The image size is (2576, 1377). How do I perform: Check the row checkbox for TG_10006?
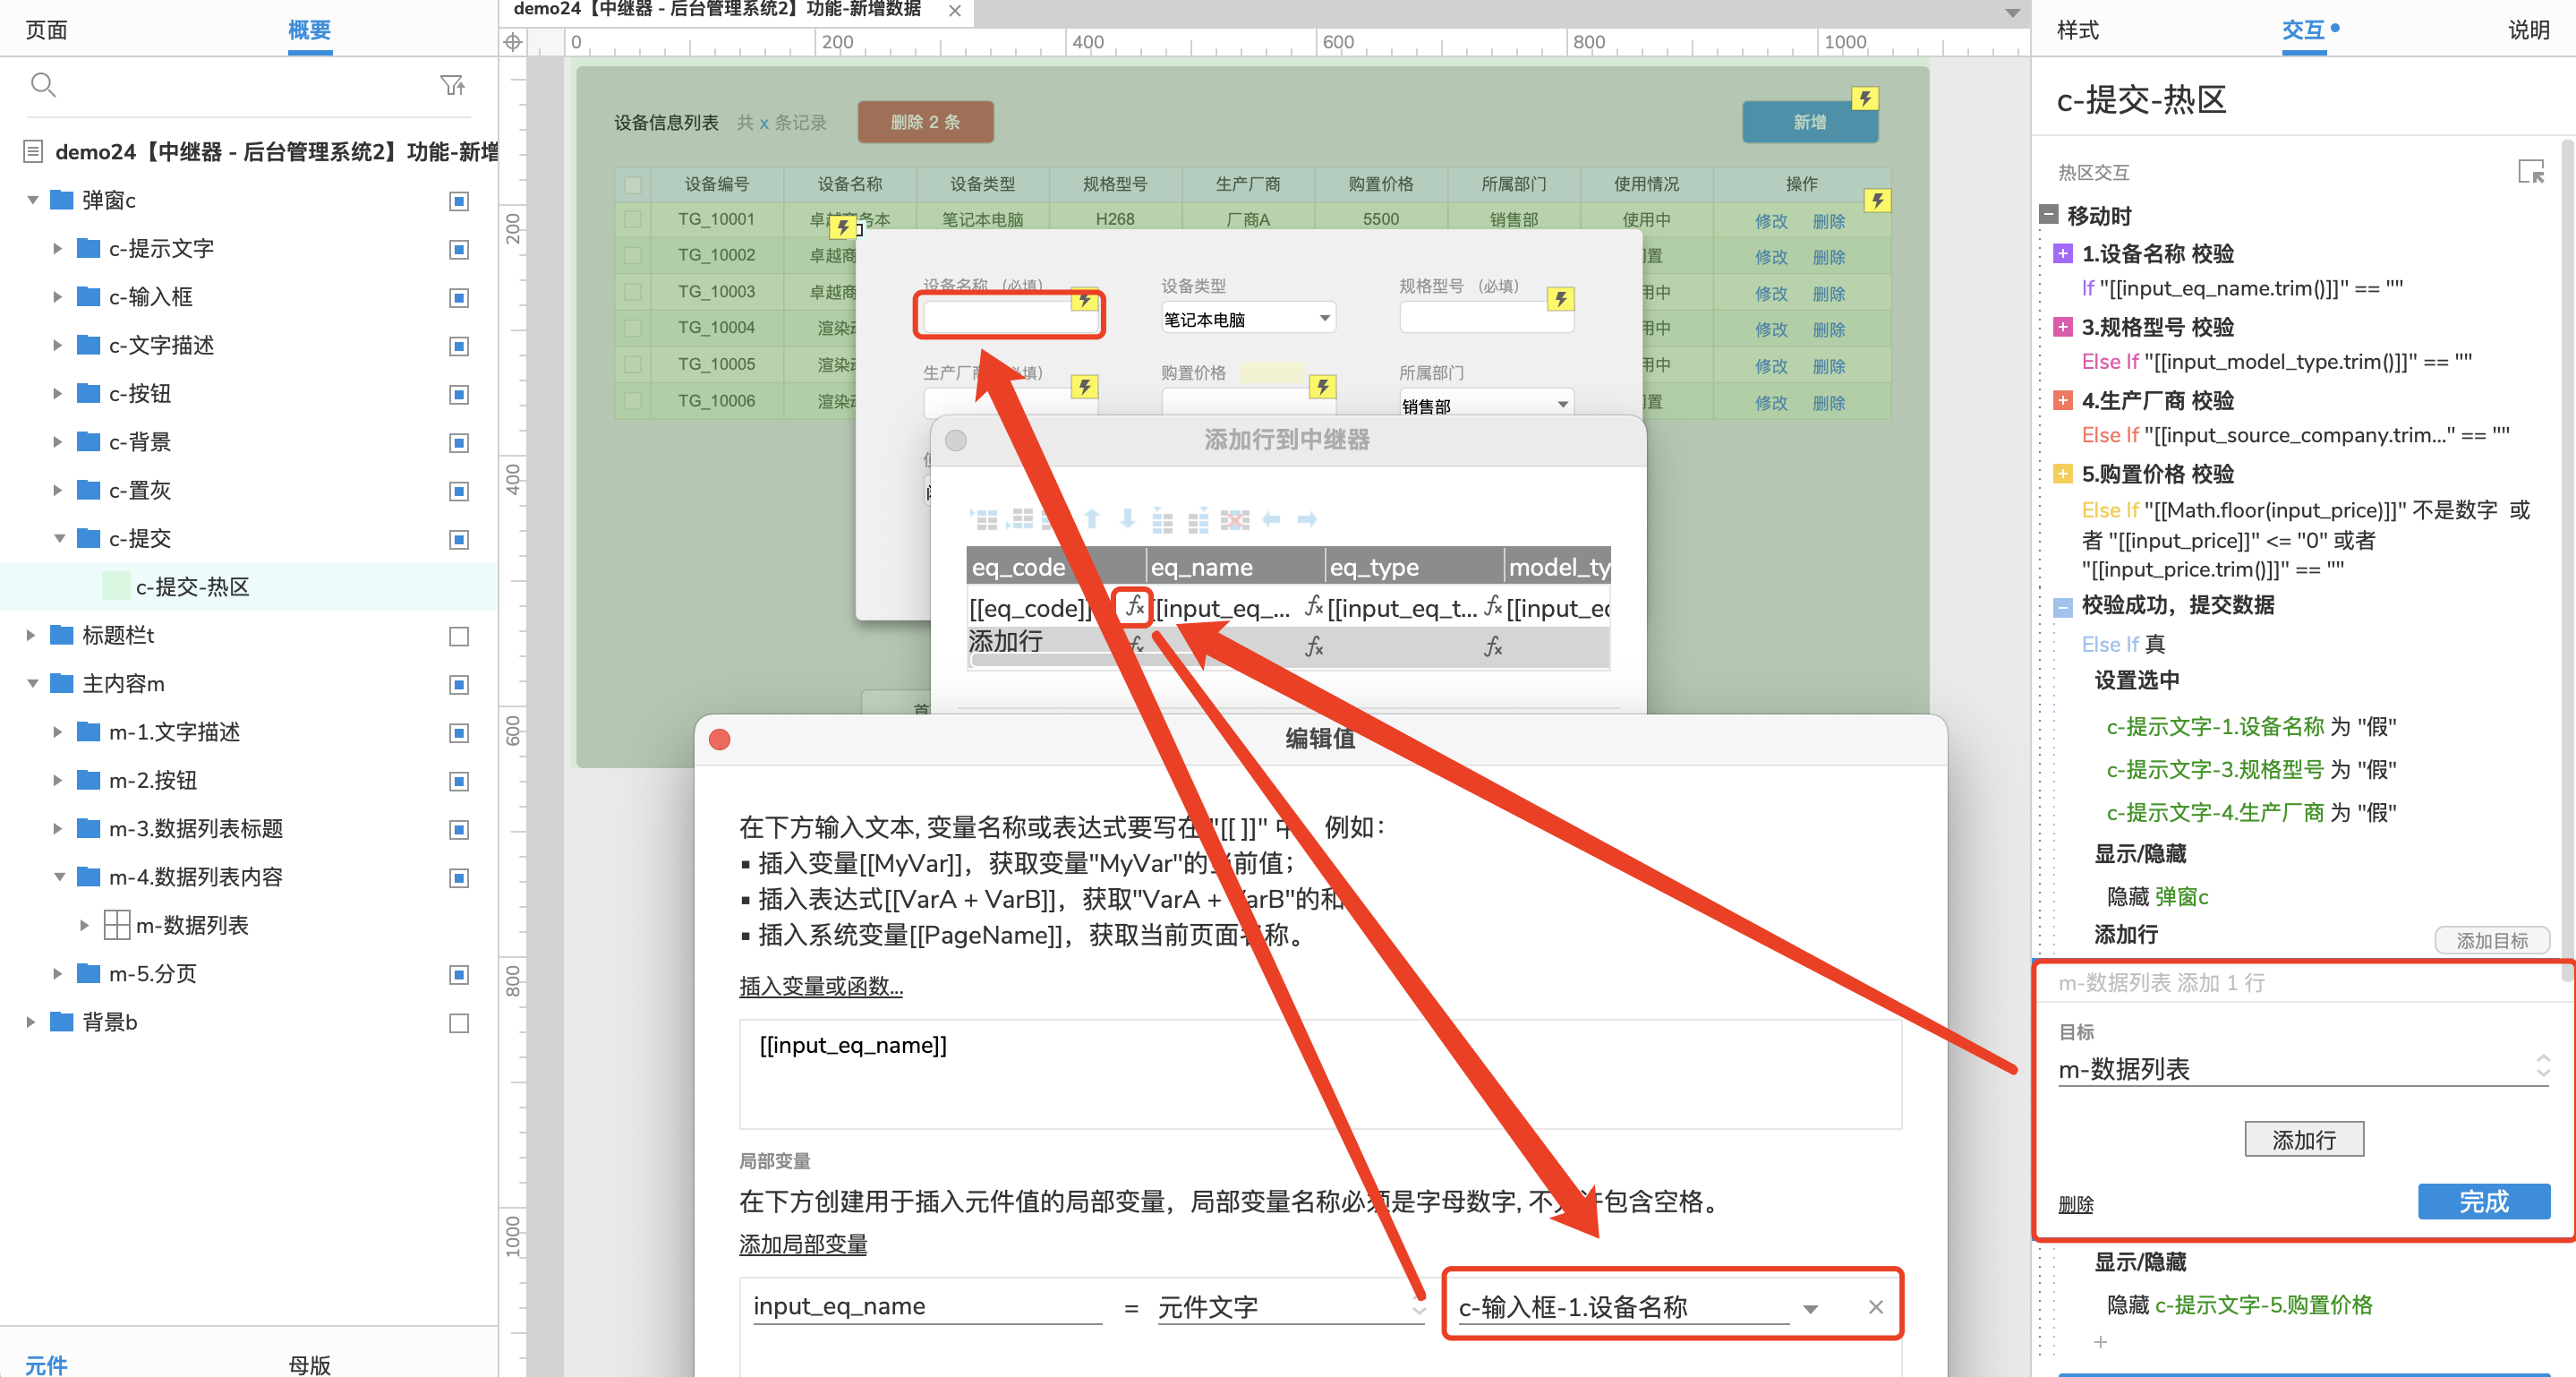click(x=632, y=400)
